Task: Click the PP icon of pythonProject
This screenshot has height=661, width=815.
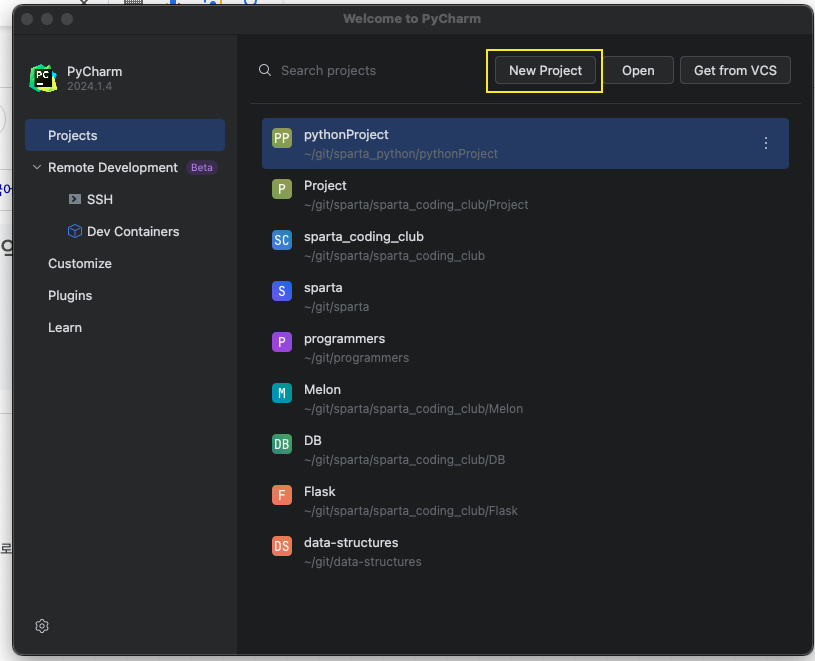Action: 282,138
